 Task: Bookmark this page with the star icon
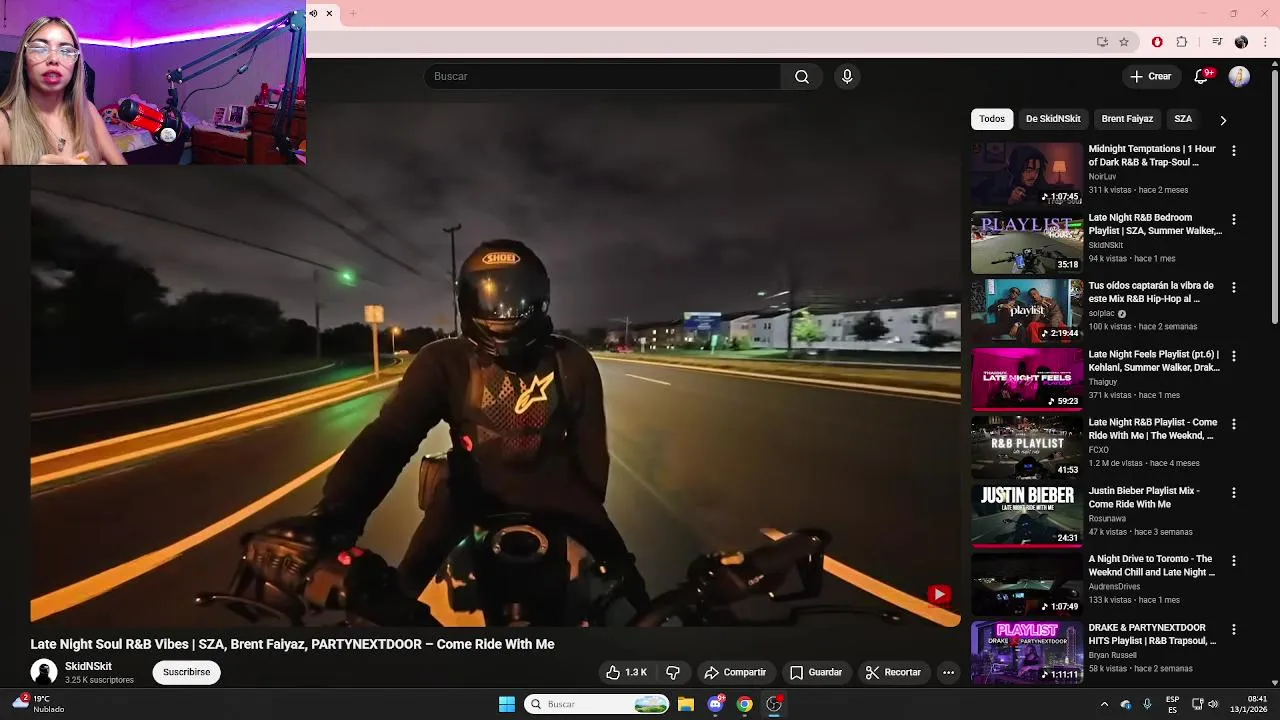click(x=1124, y=42)
